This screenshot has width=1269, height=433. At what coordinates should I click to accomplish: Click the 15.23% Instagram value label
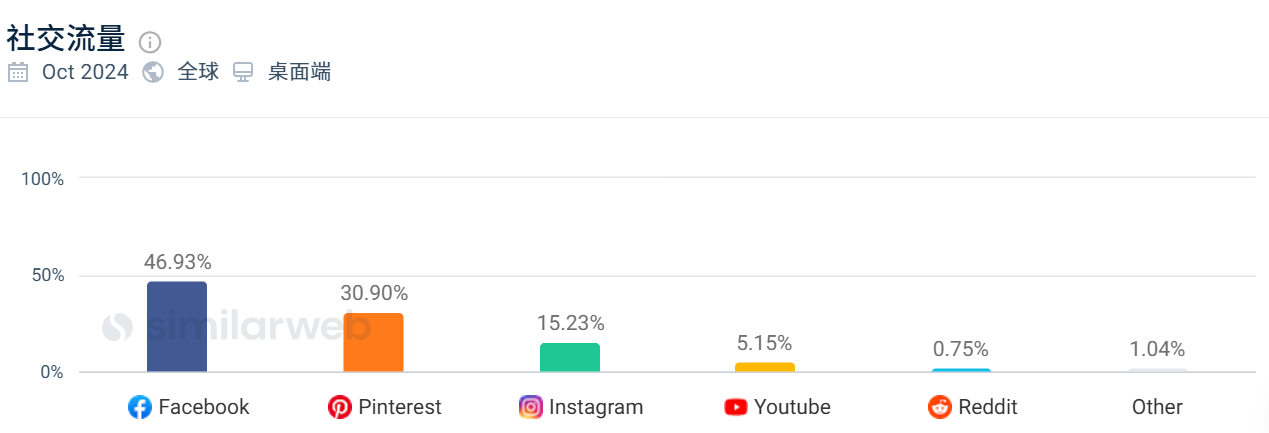coord(570,323)
